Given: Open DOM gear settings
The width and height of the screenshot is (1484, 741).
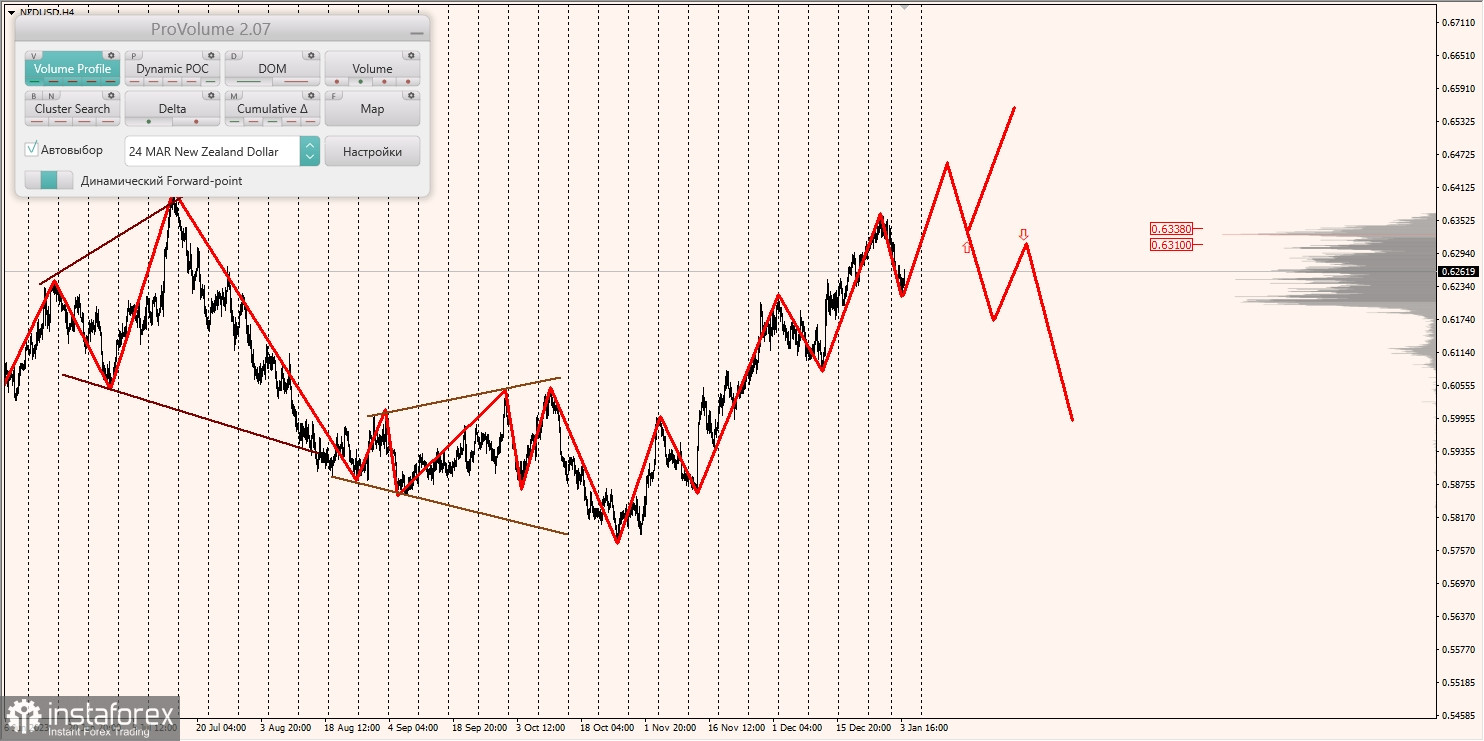Looking at the screenshot, I should pyautogui.click(x=311, y=56).
